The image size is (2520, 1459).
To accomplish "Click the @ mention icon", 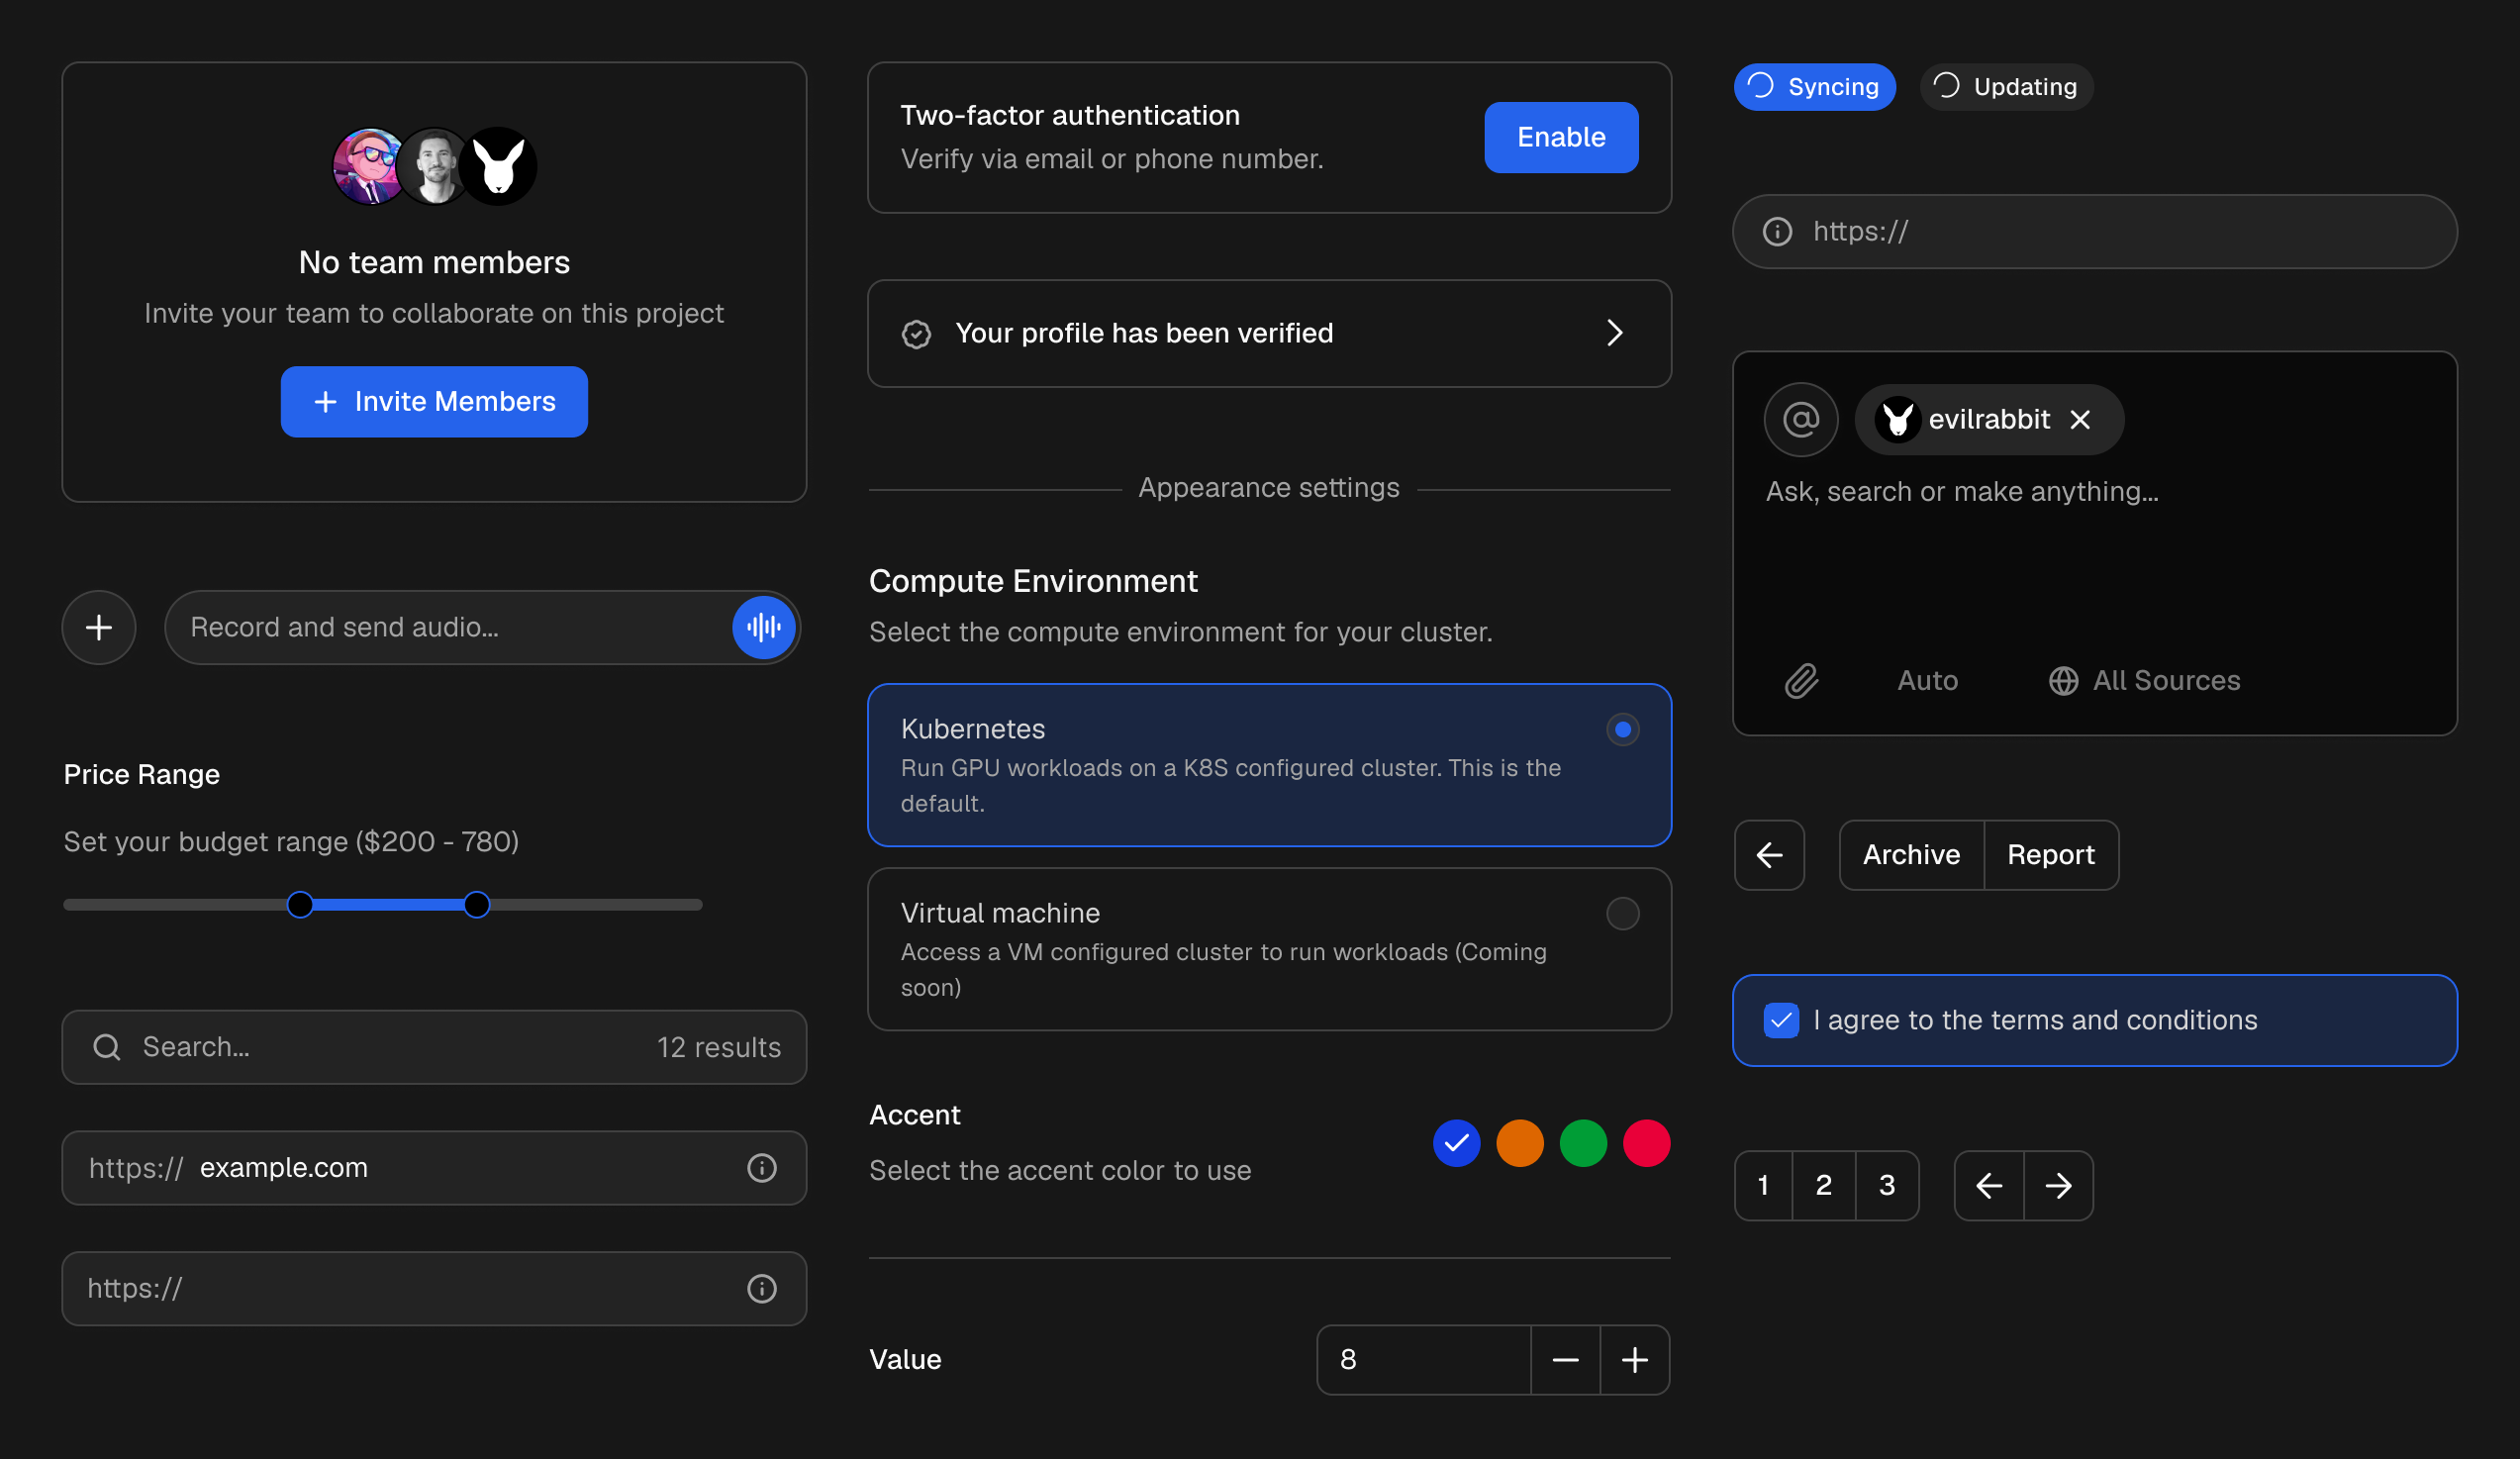I will point(1800,419).
